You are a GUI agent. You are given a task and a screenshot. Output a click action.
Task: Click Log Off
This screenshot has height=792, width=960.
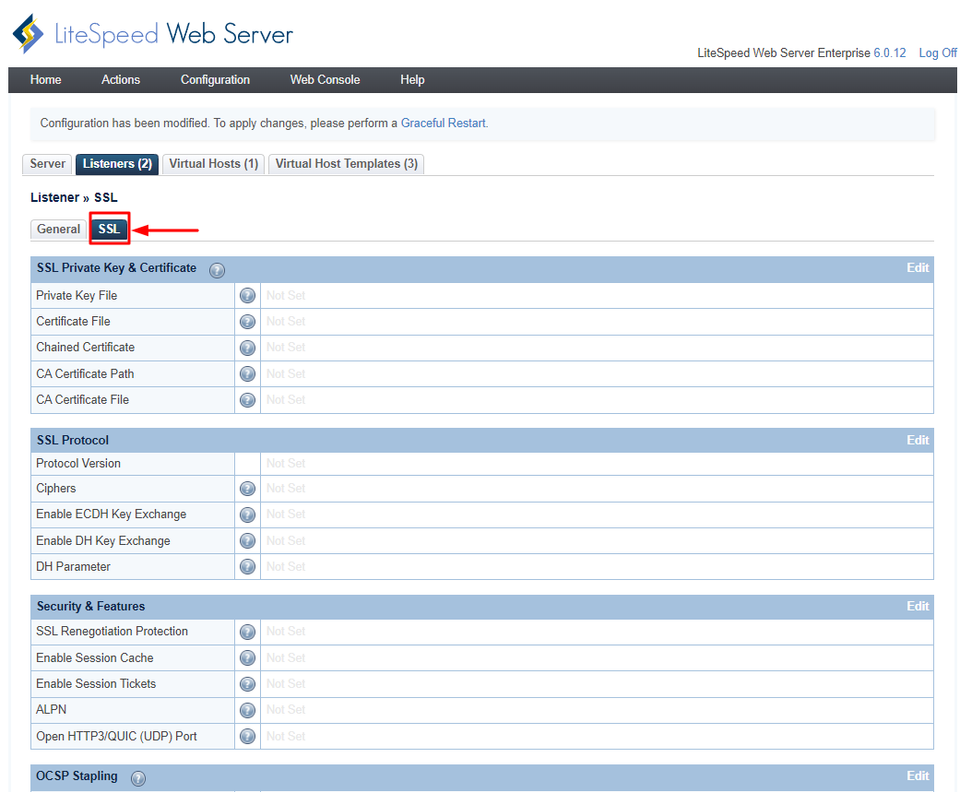point(937,52)
